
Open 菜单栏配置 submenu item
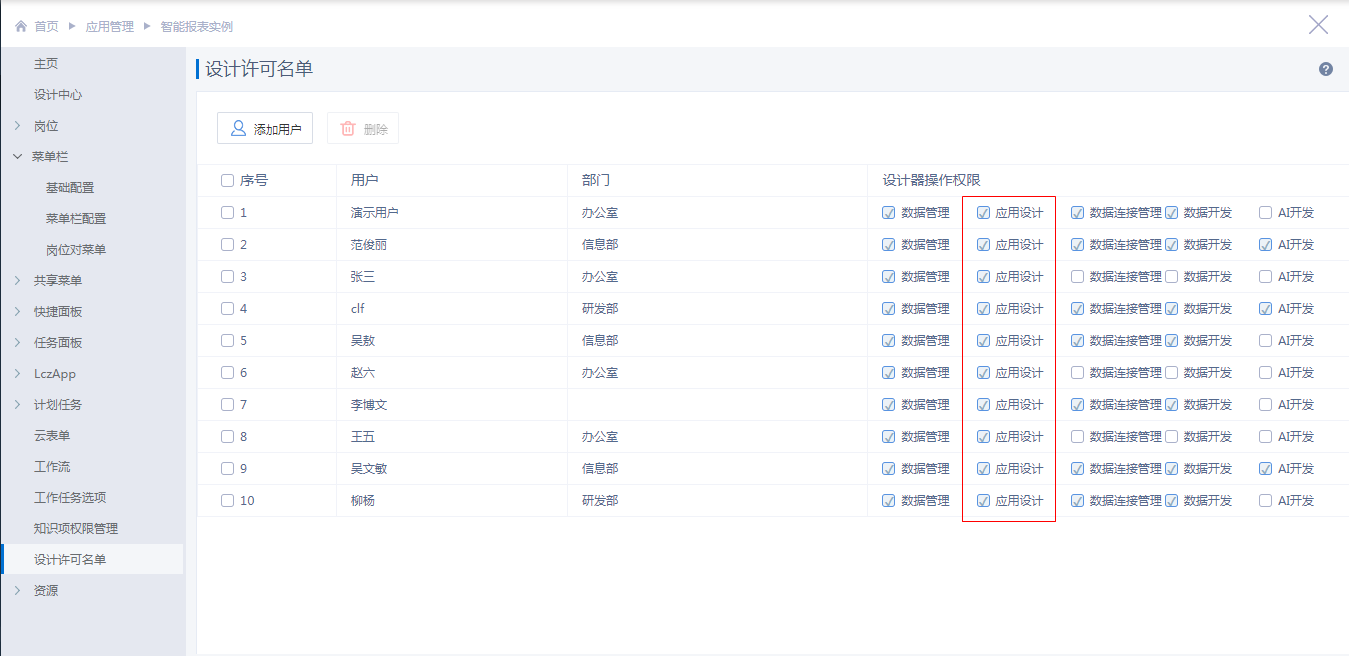pos(76,219)
